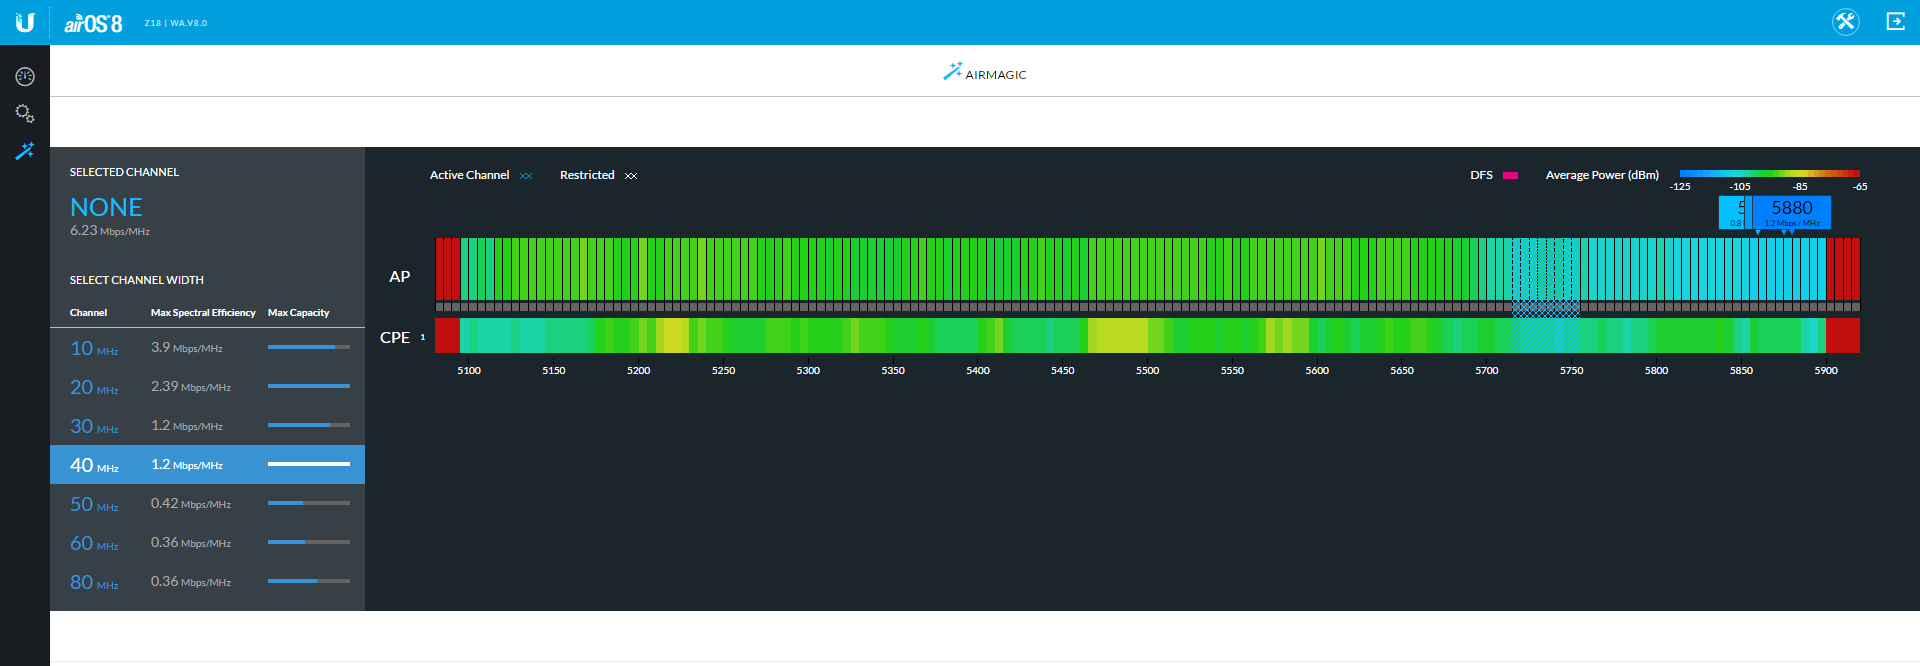This screenshot has width=1920, height=666.
Task: Click the 5100 frequency axis label
Action: (469, 371)
